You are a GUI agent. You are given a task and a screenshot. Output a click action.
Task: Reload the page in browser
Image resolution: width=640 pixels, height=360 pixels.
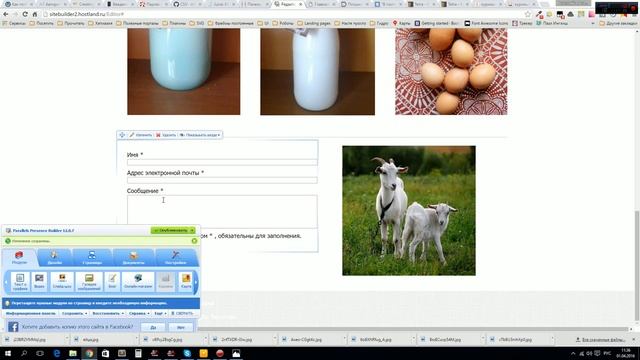pos(25,14)
